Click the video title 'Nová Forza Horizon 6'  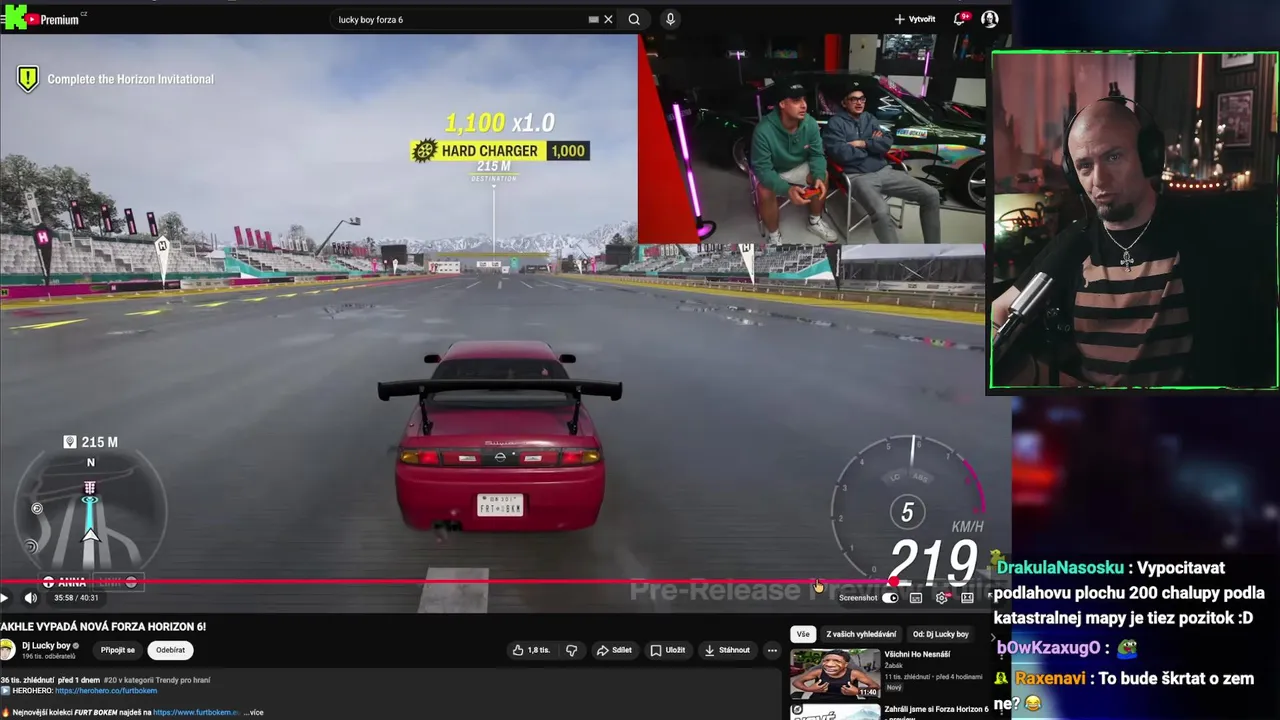tap(103, 626)
